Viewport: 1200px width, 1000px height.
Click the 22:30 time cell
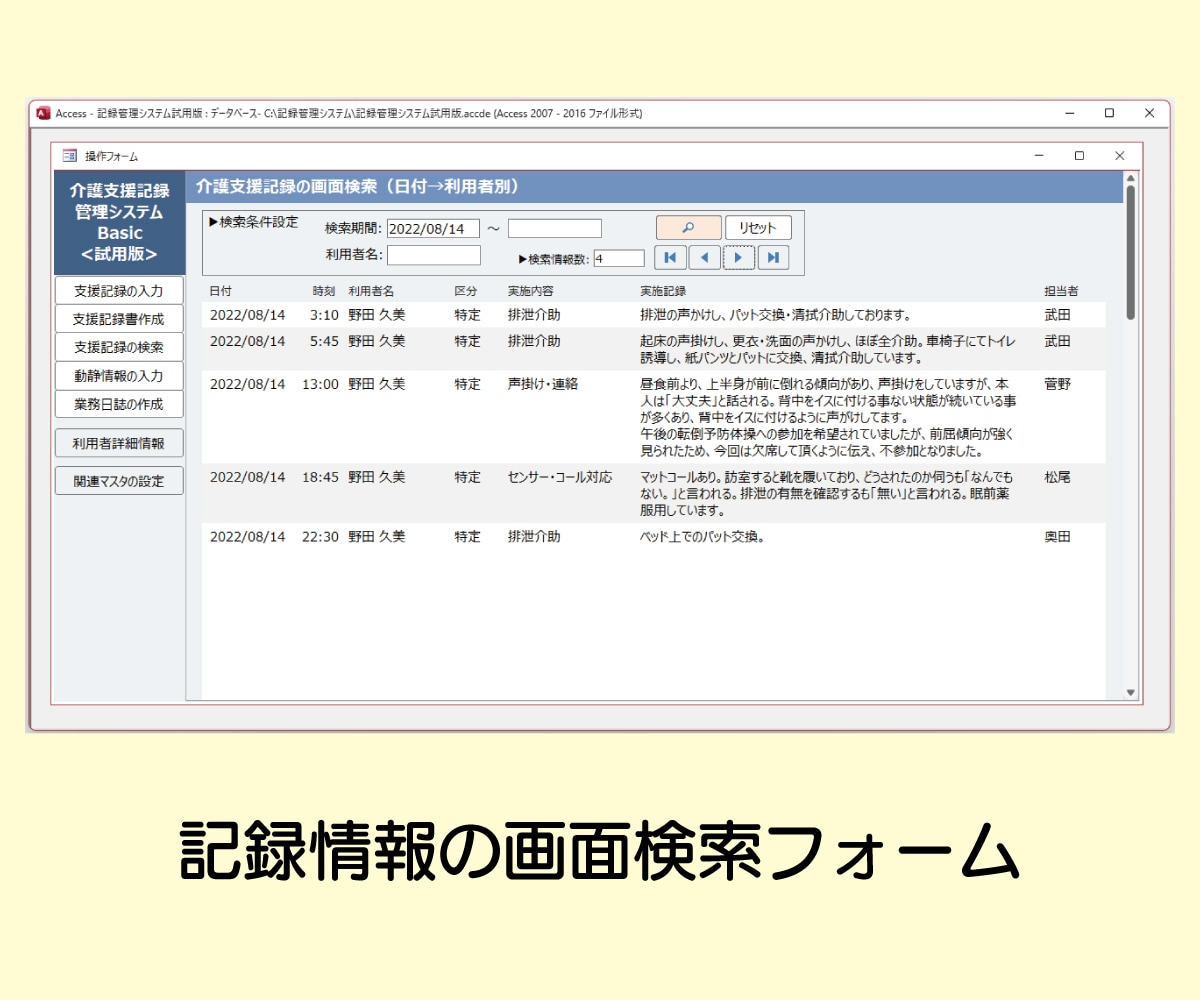(x=321, y=537)
